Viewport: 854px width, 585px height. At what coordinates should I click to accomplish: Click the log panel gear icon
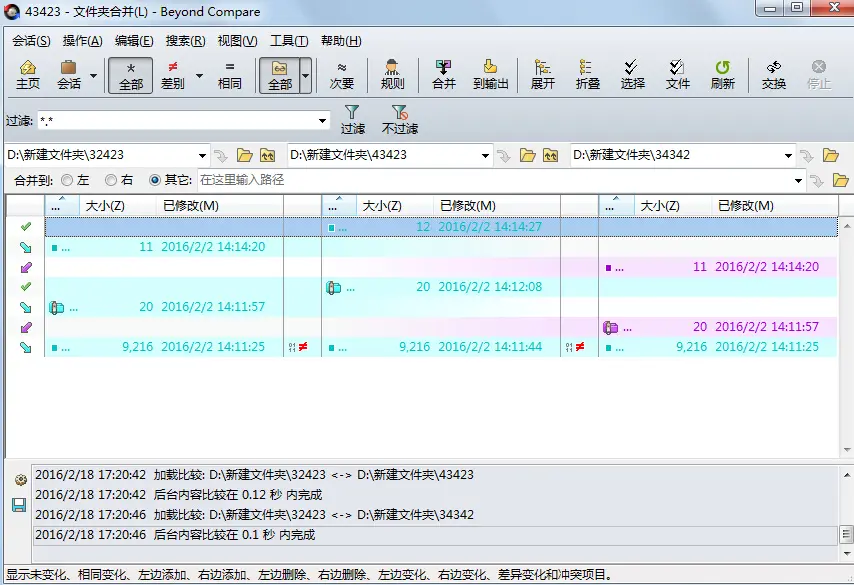coord(20,480)
